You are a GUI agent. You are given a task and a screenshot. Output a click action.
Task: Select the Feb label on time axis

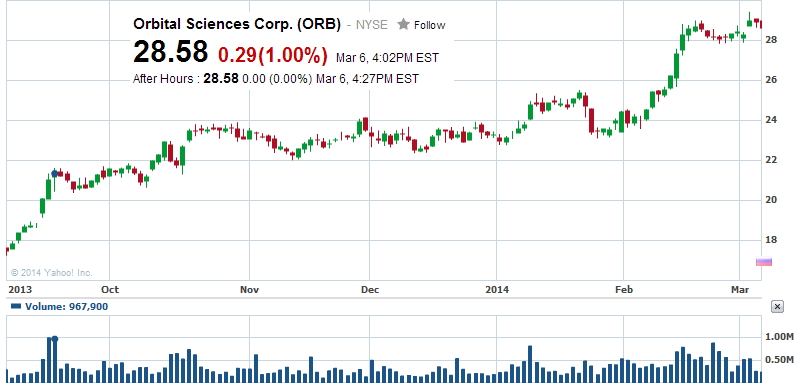point(624,290)
